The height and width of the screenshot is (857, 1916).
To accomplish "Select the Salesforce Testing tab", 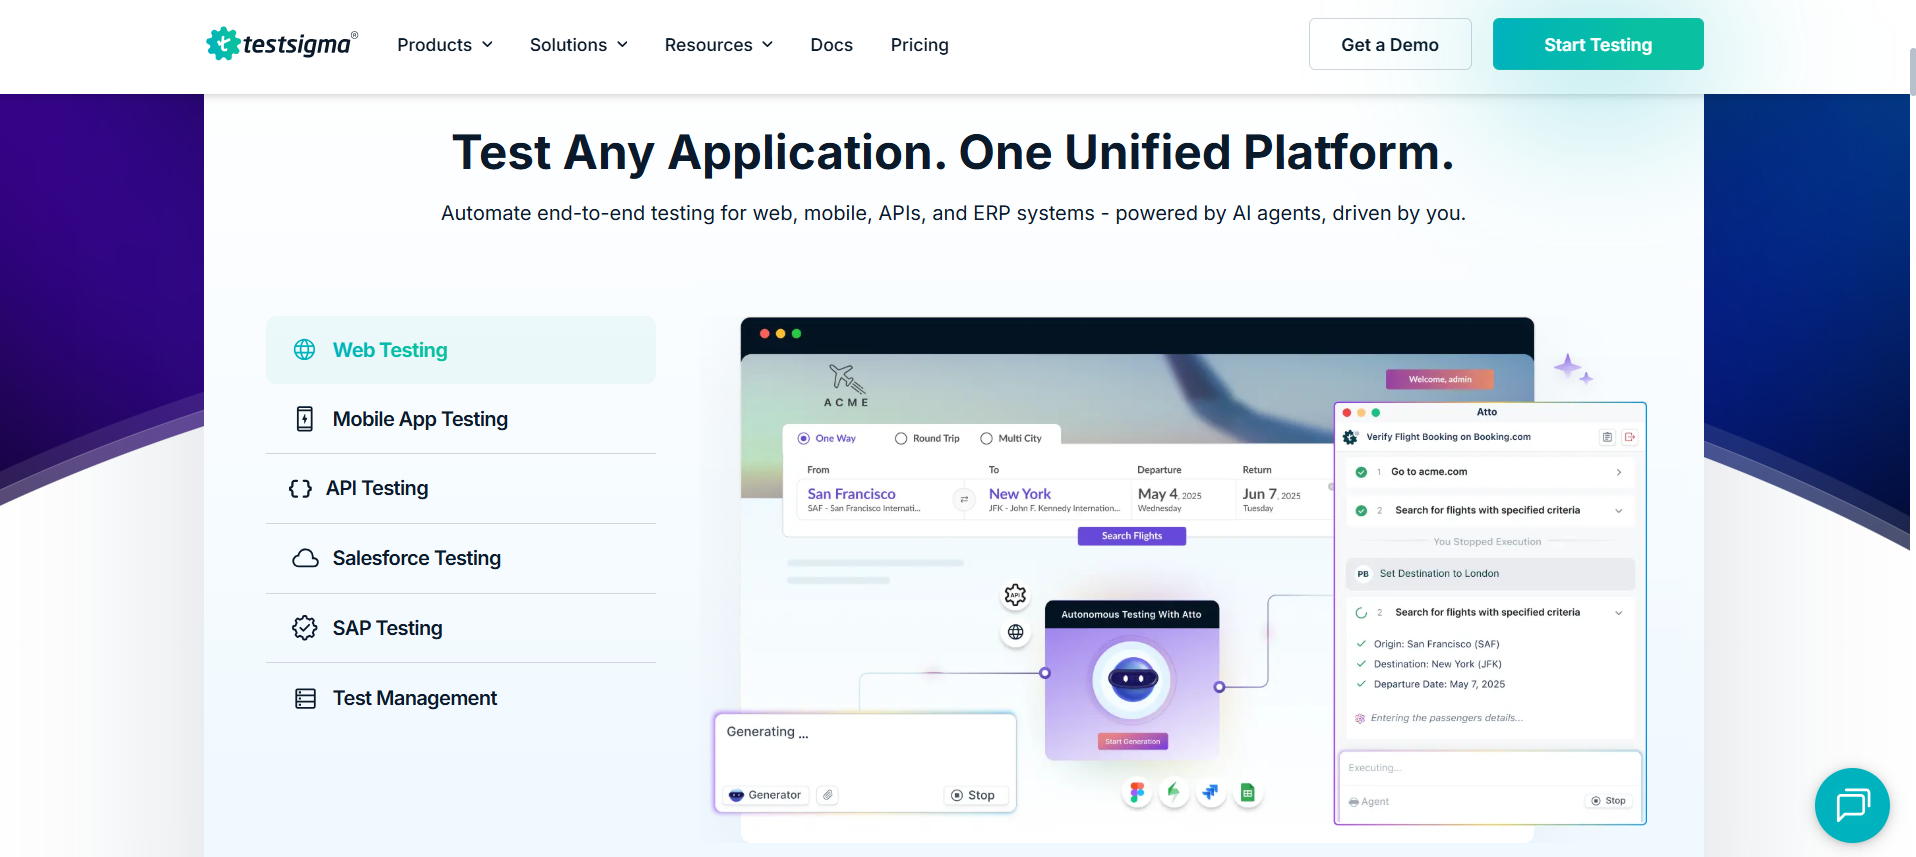I will point(416,558).
